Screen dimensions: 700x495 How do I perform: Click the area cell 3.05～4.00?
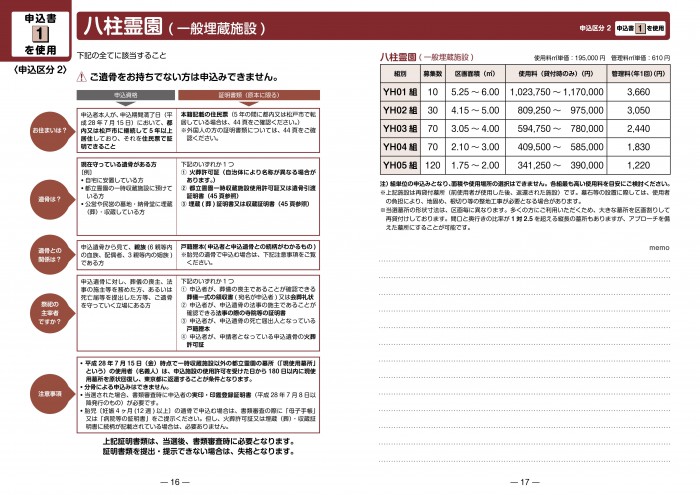[x=475, y=129]
